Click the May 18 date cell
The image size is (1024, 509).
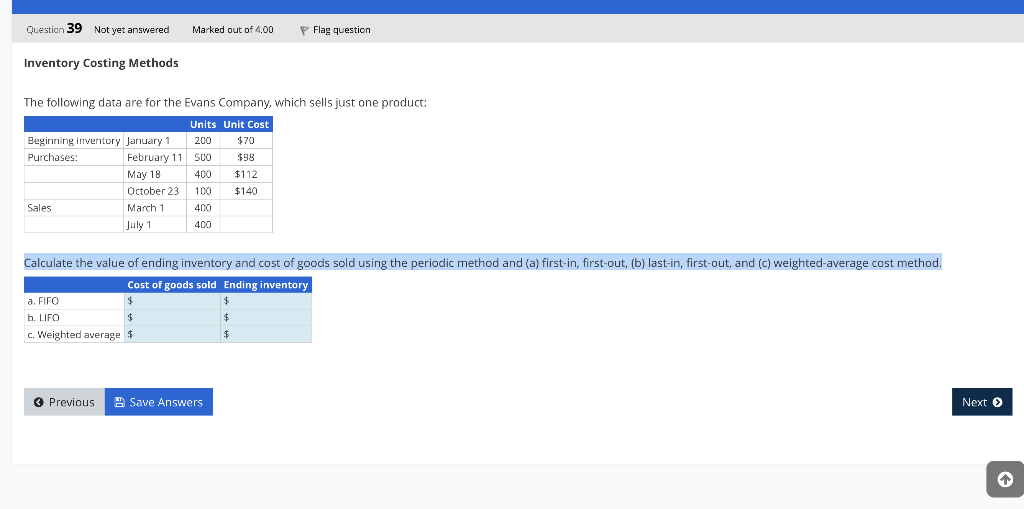point(155,174)
